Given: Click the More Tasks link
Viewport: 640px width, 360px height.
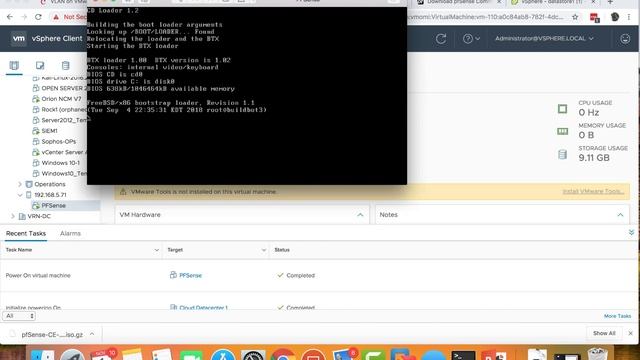Looking at the screenshot, I should pos(617,316).
